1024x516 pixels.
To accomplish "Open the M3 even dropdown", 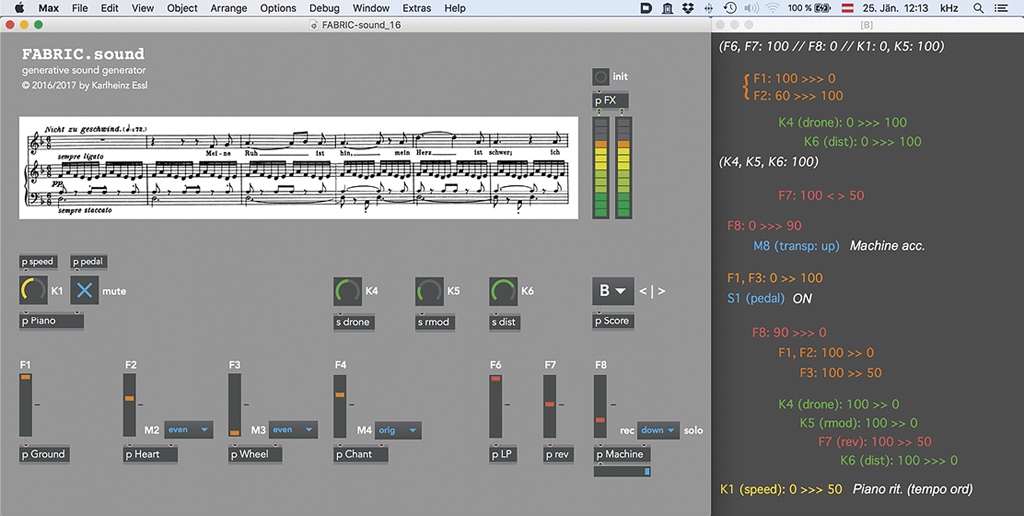I will (293, 430).
